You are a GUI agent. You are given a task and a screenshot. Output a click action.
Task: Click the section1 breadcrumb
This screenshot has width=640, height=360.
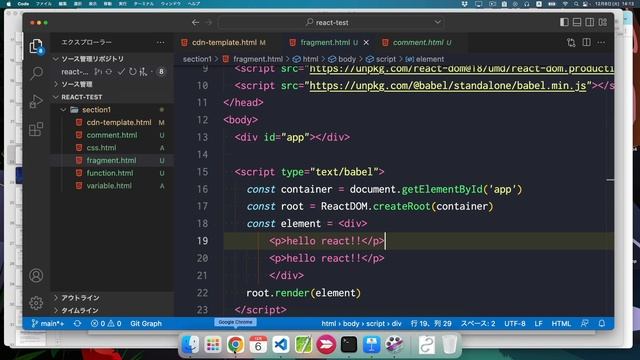click(x=197, y=59)
